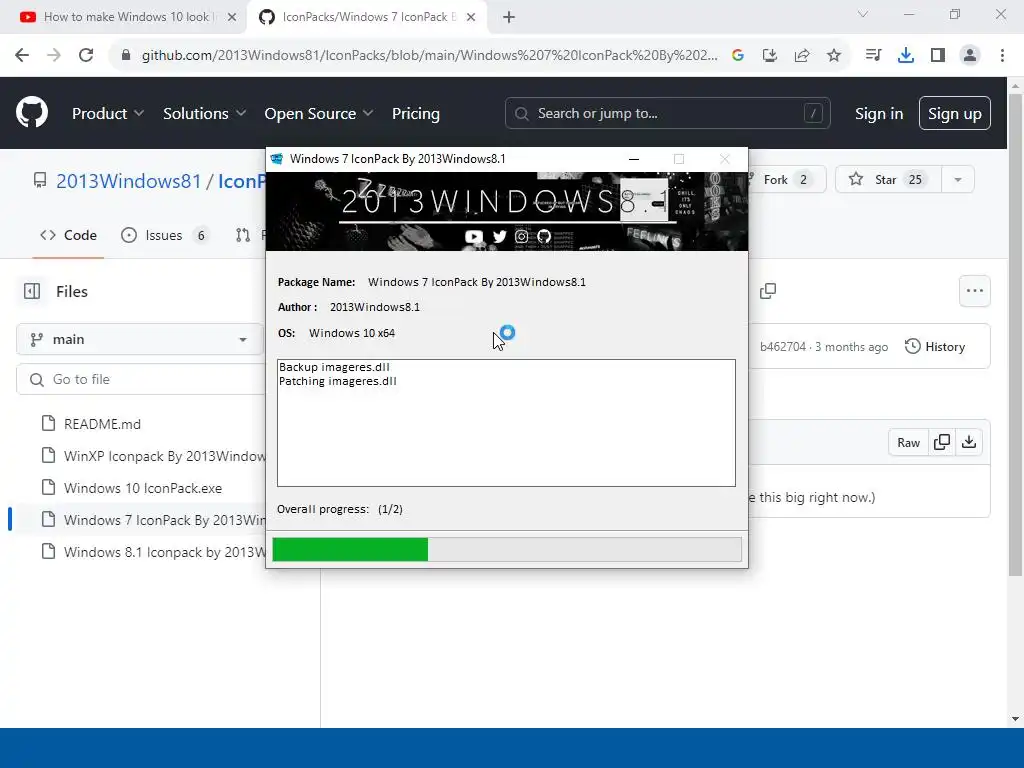Open the 2013Windows81 user link

point(129,181)
